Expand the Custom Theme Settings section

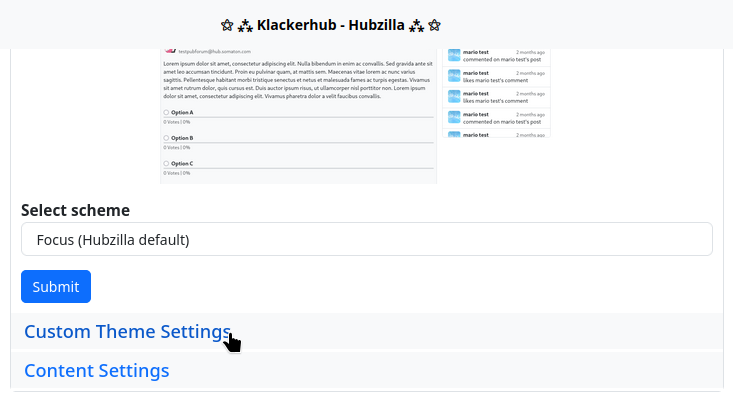[x=127, y=332]
